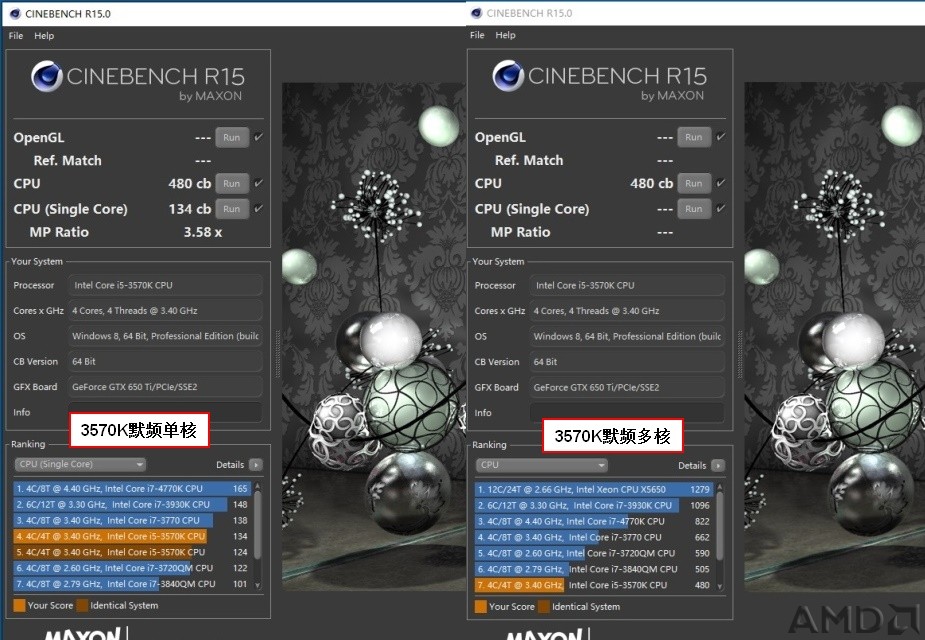Click right ranking list scrollbar thumb
The height and width of the screenshot is (640, 925).
(719, 526)
